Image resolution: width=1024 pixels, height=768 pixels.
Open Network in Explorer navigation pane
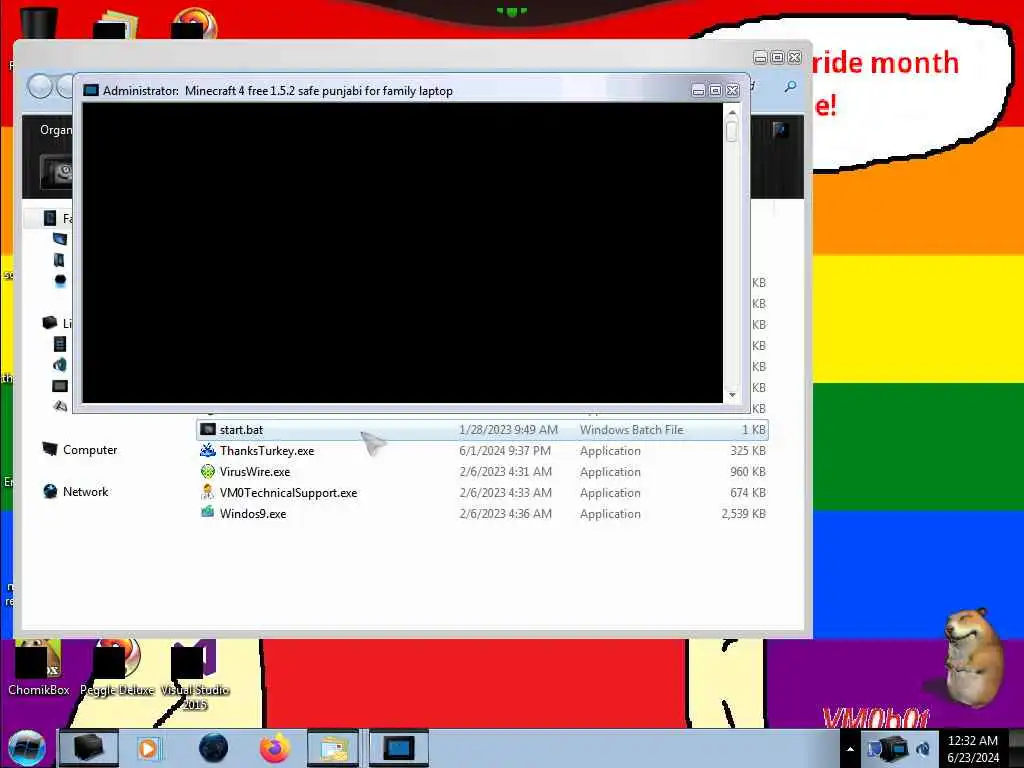pos(86,492)
